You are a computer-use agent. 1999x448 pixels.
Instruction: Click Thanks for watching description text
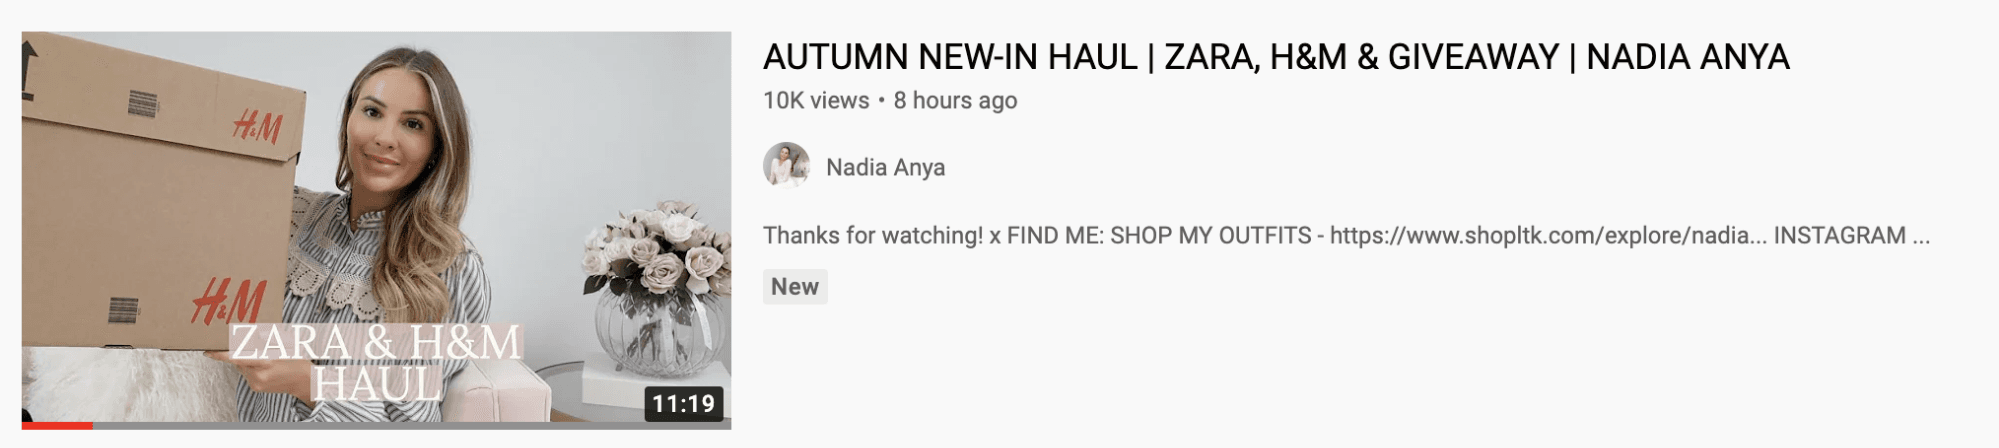tap(873, 236)
